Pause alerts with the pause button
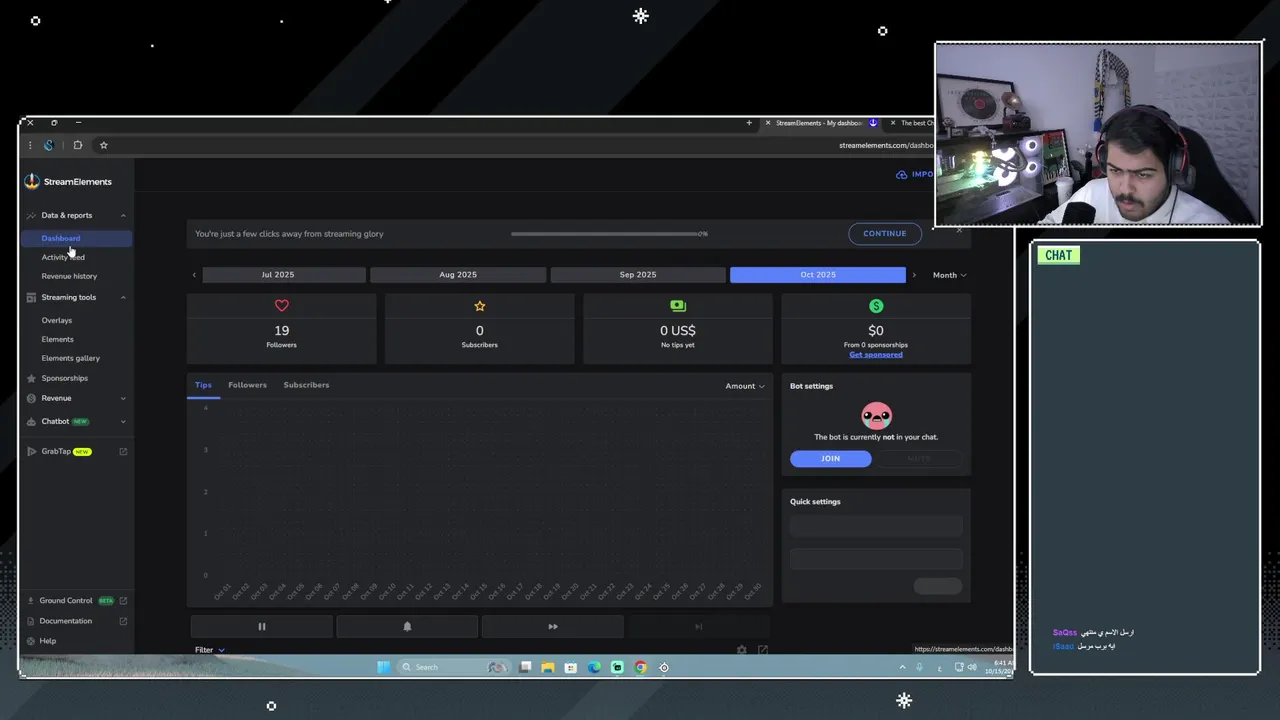Viewport: 1280px width, 720px height. [x=262, y=626]
